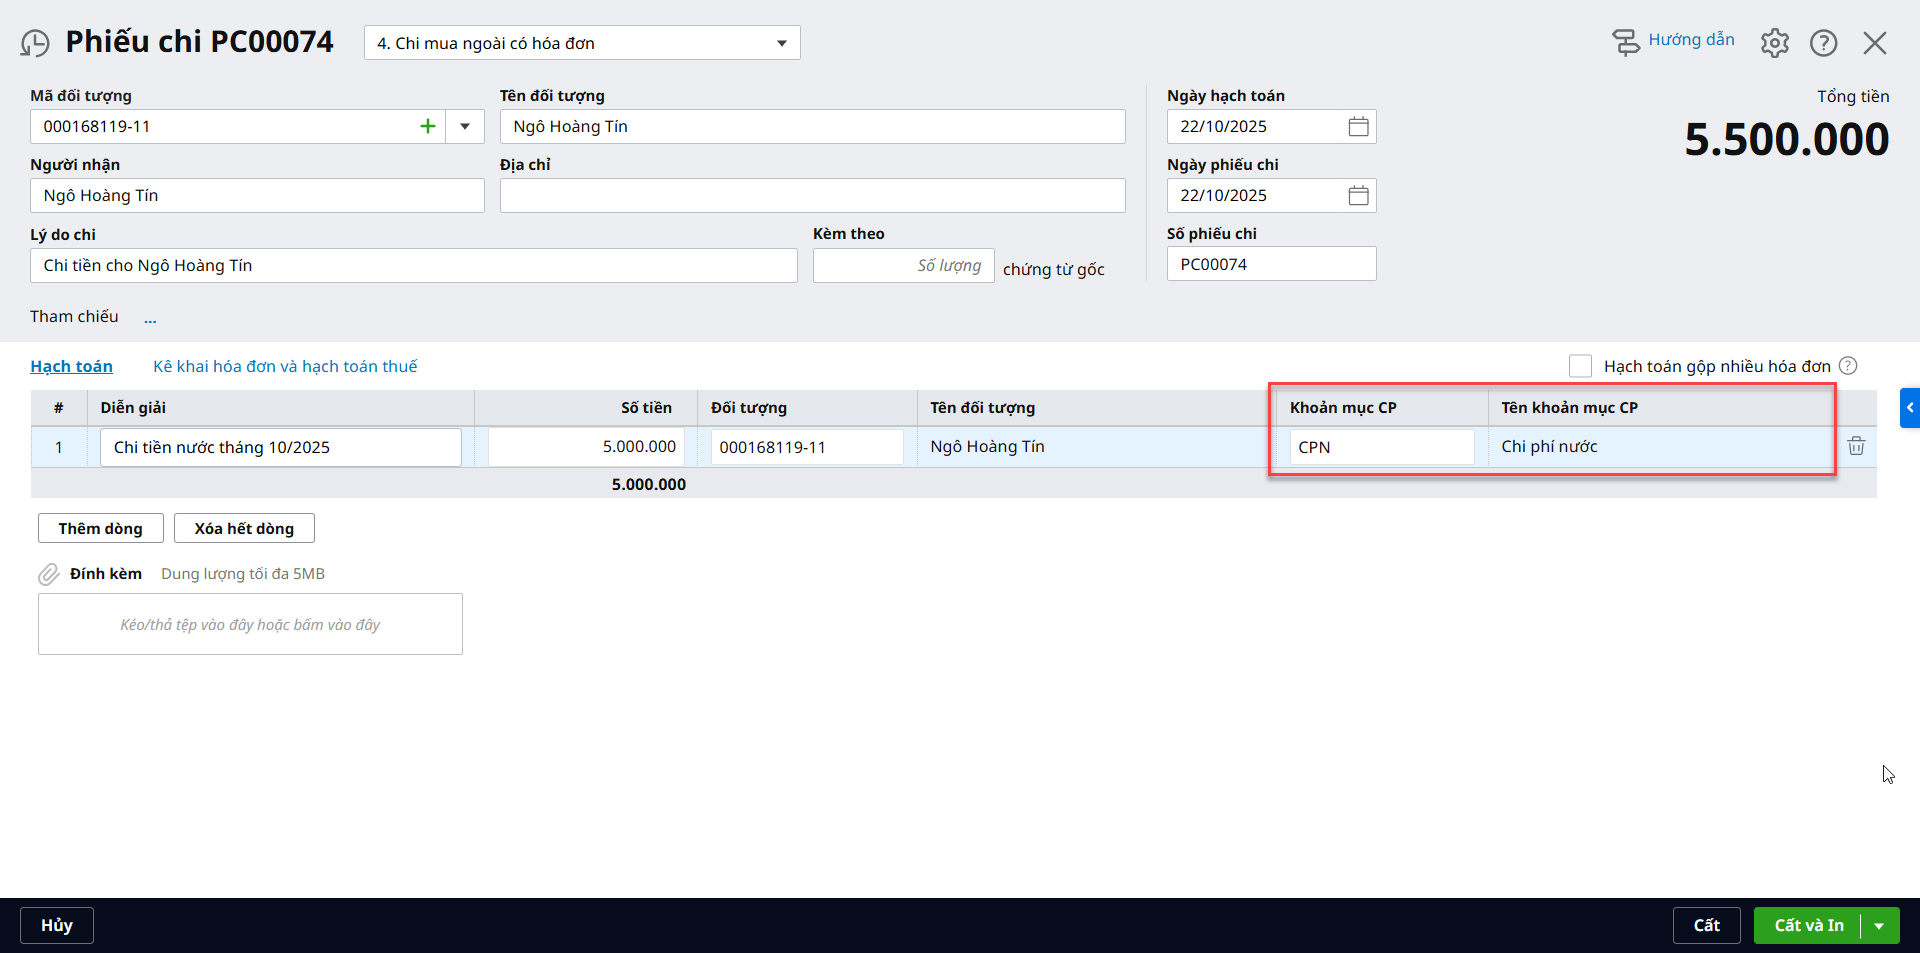Image resolution: width=1920 pixels, height=953 pixels.
Task: Click the Thêm dòng button
Action: (100, 528)
